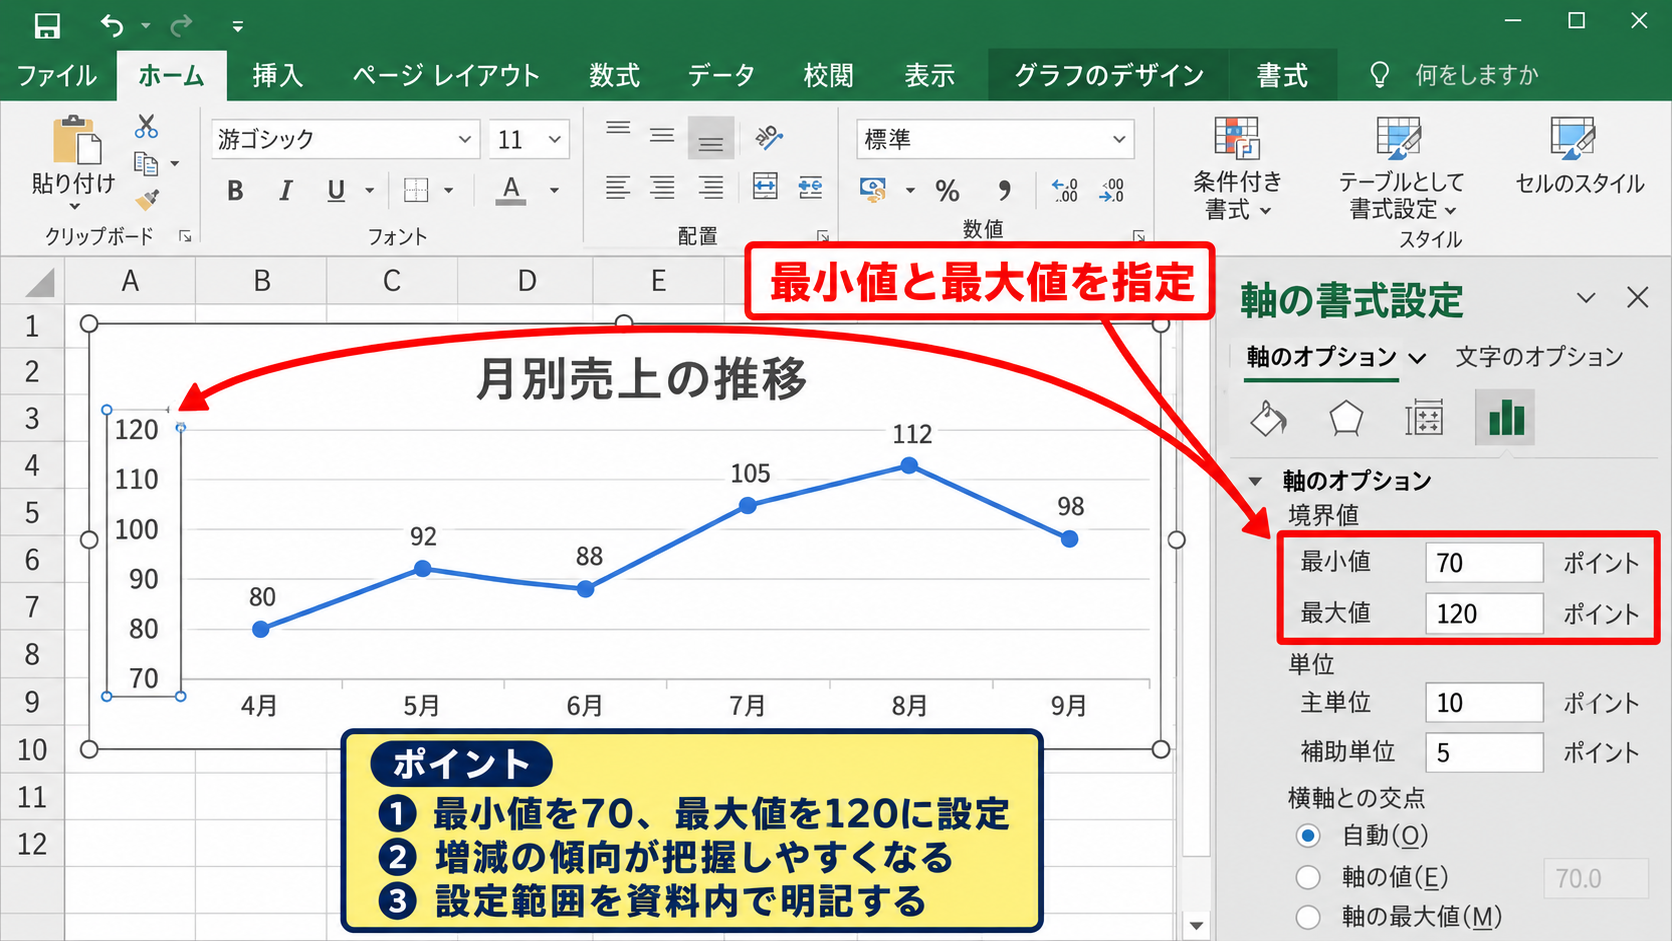This screenshot has width=1672, height=941.
Task: Click the font color A swatch
Action: (511, 190)
